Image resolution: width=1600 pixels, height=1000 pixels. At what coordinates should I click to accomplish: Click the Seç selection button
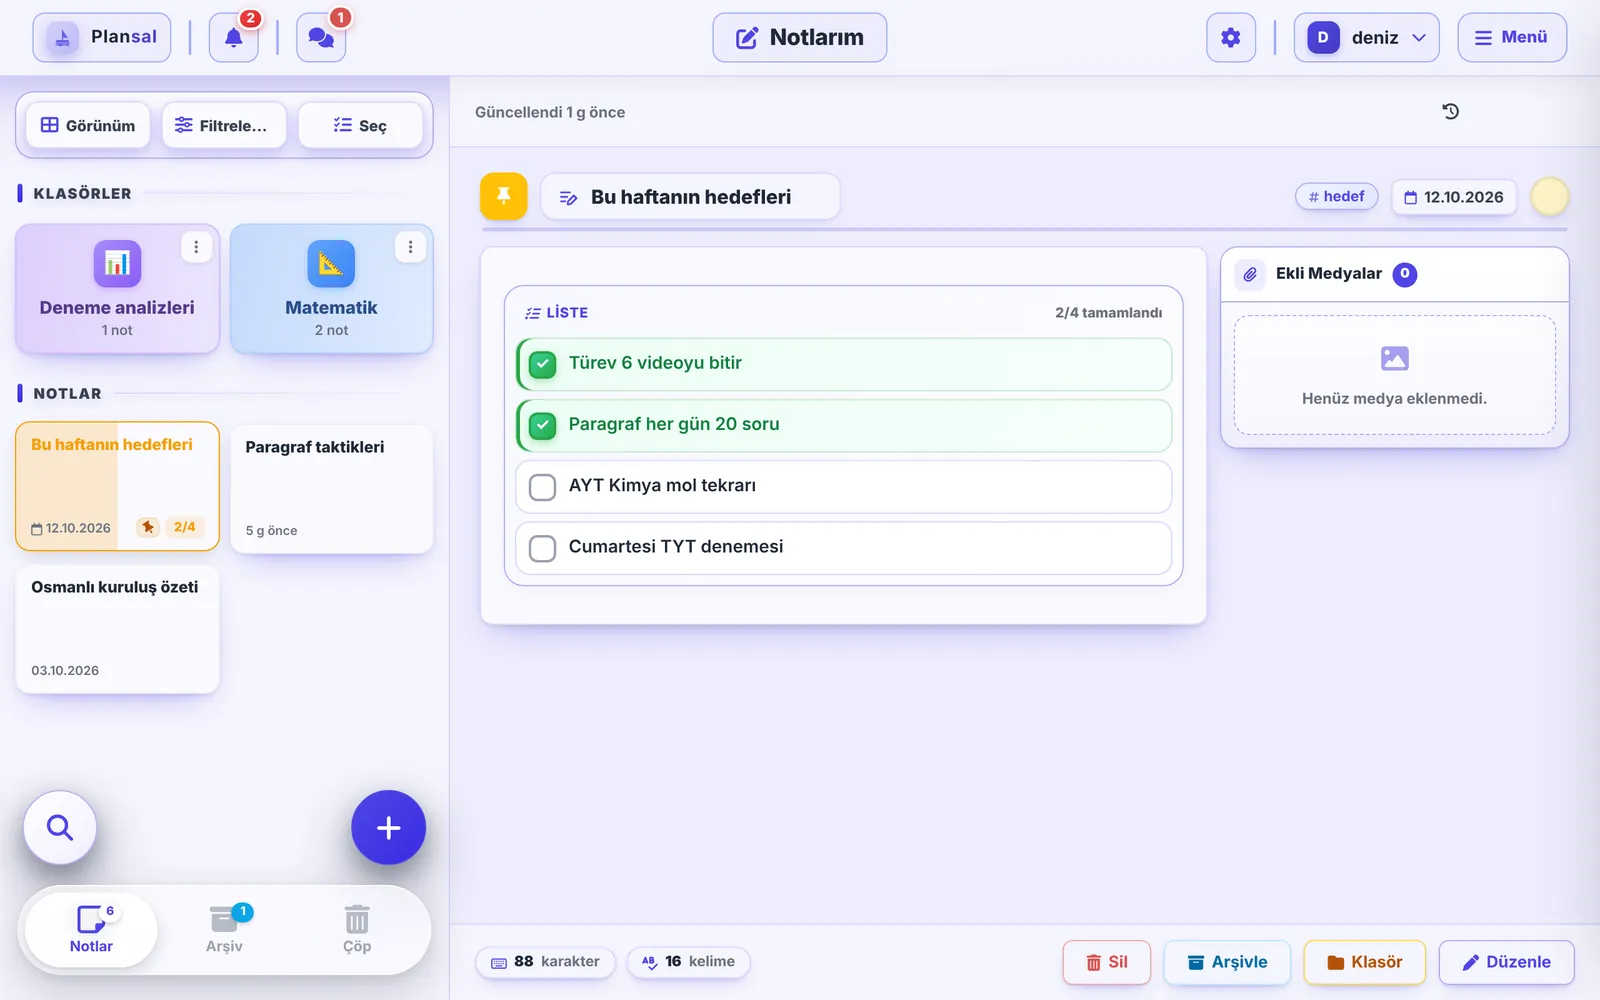tap(360, 125)
